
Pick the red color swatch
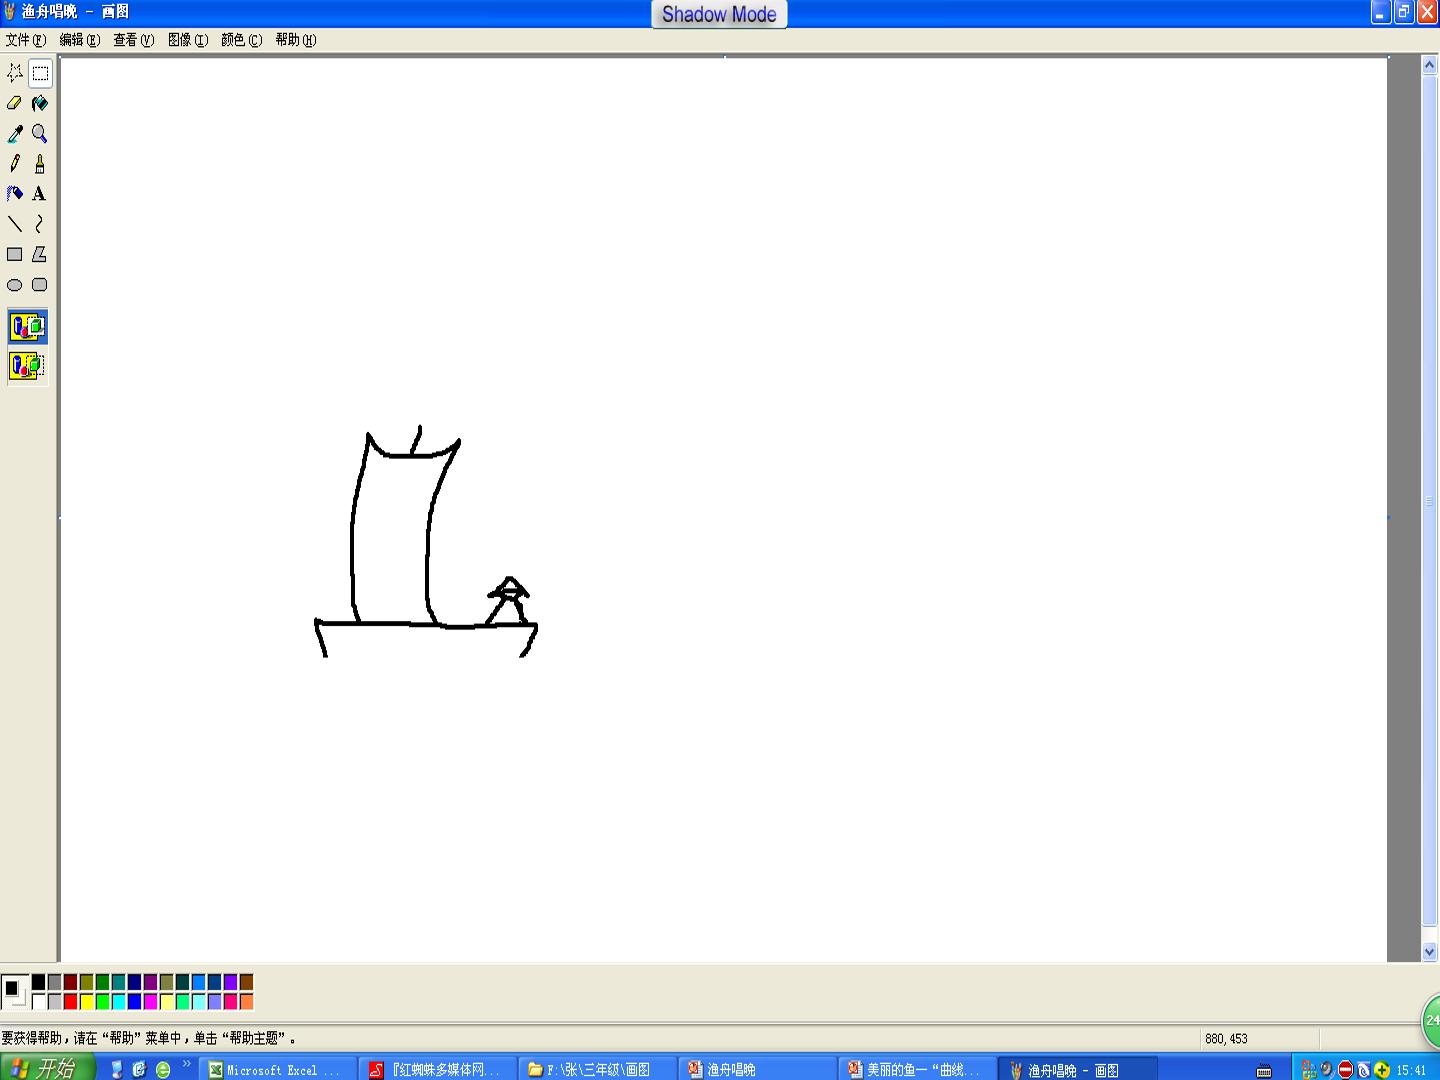70,1001
